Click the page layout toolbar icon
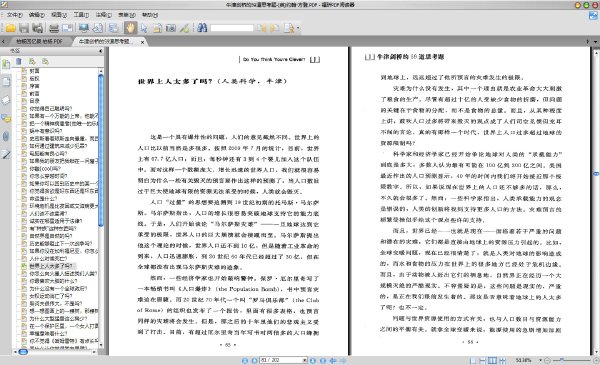The height and width of the screenshot is (365, 600). pos(113,28)
